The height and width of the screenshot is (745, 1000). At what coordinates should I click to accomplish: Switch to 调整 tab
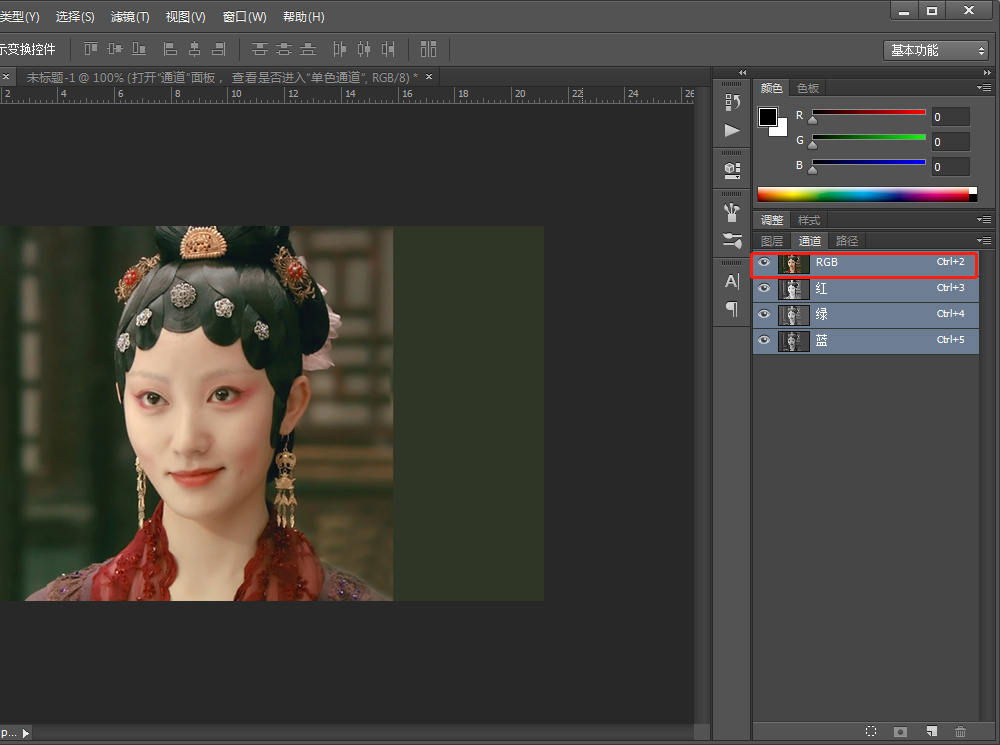click(772, 220)
